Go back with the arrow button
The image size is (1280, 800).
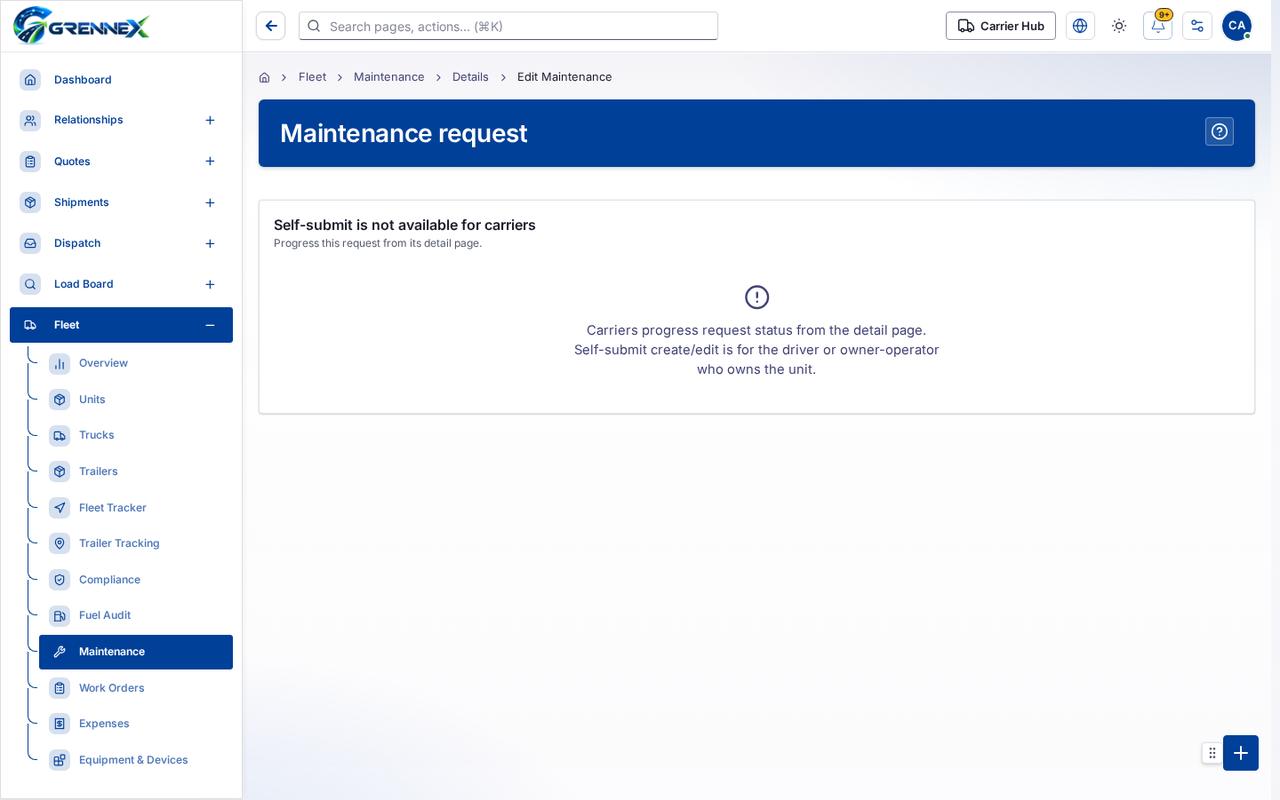271,26
